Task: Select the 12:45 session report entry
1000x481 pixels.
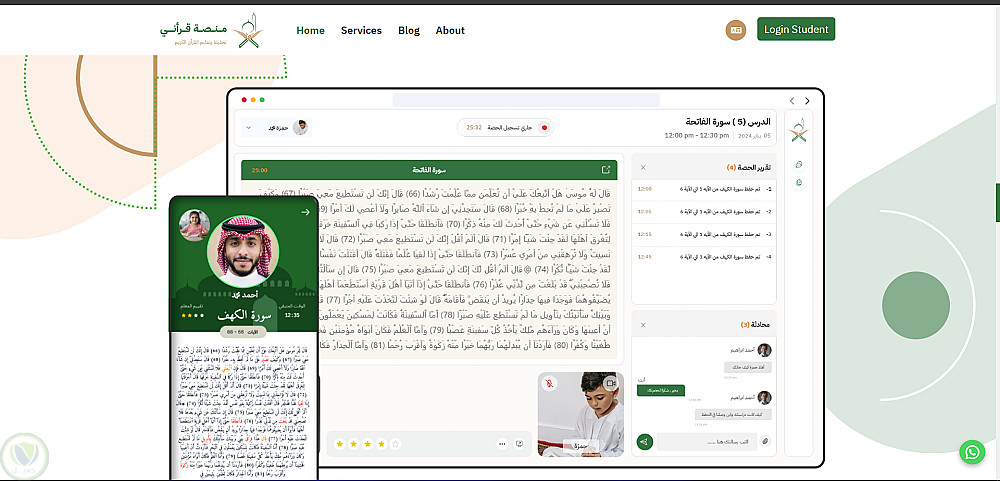Action: coord(704,256)
